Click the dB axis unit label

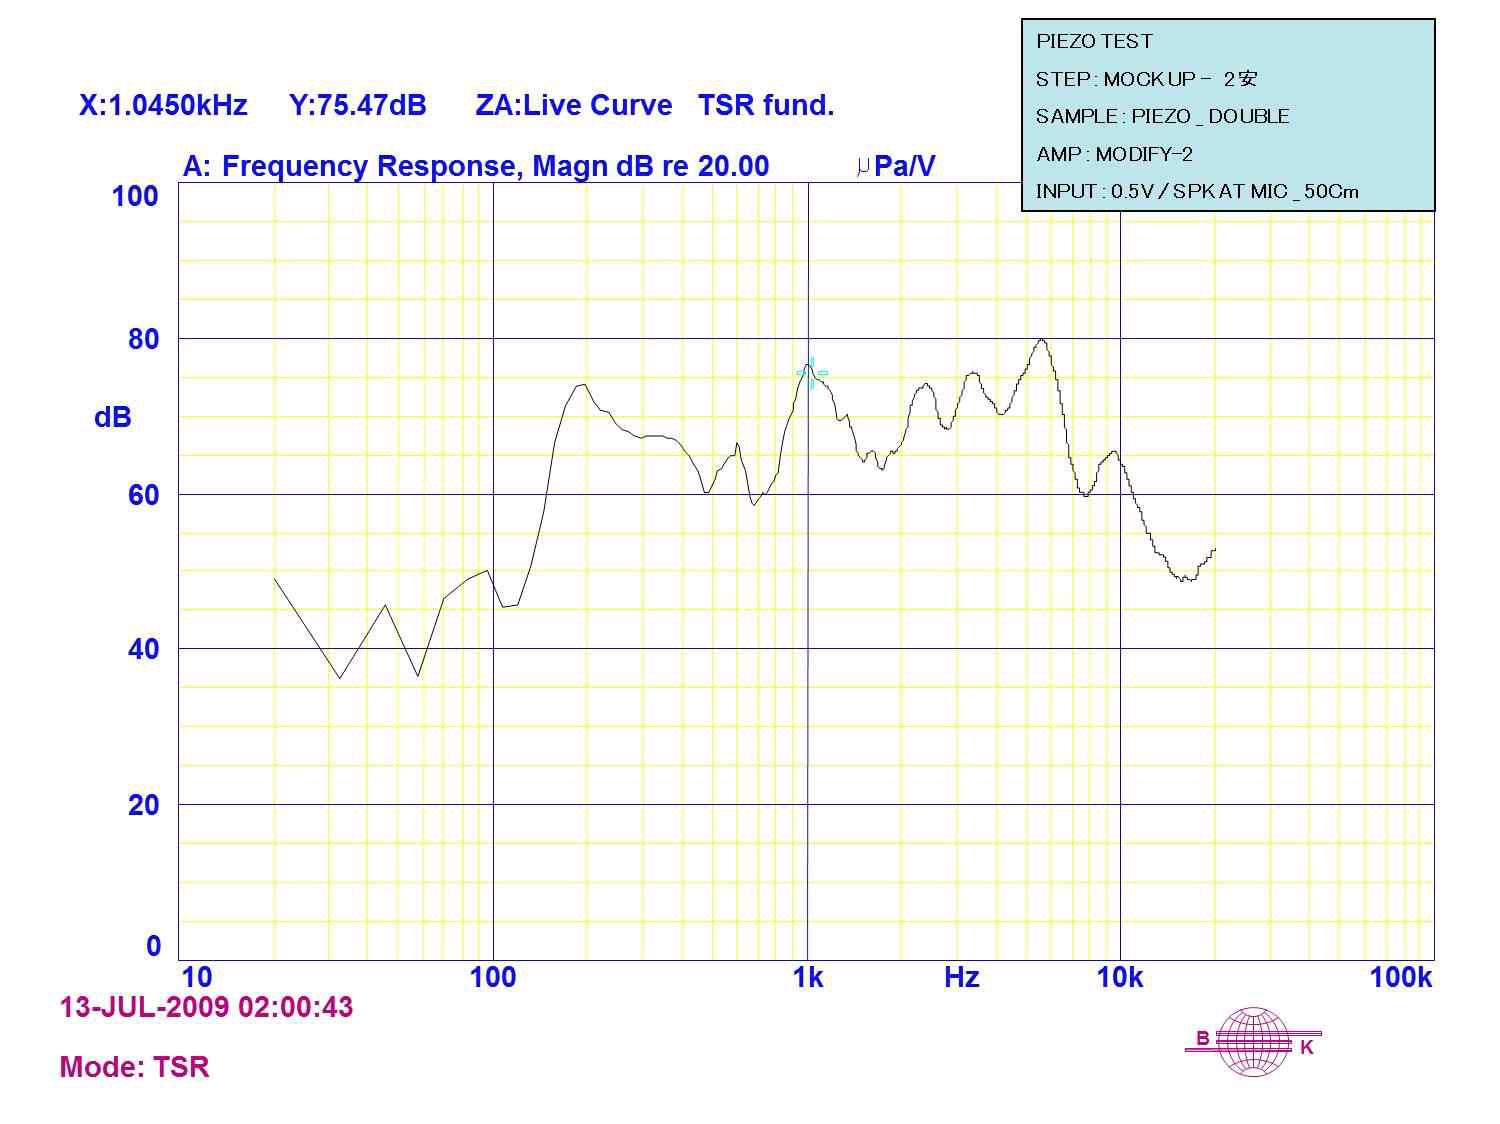tap(113, 417)
